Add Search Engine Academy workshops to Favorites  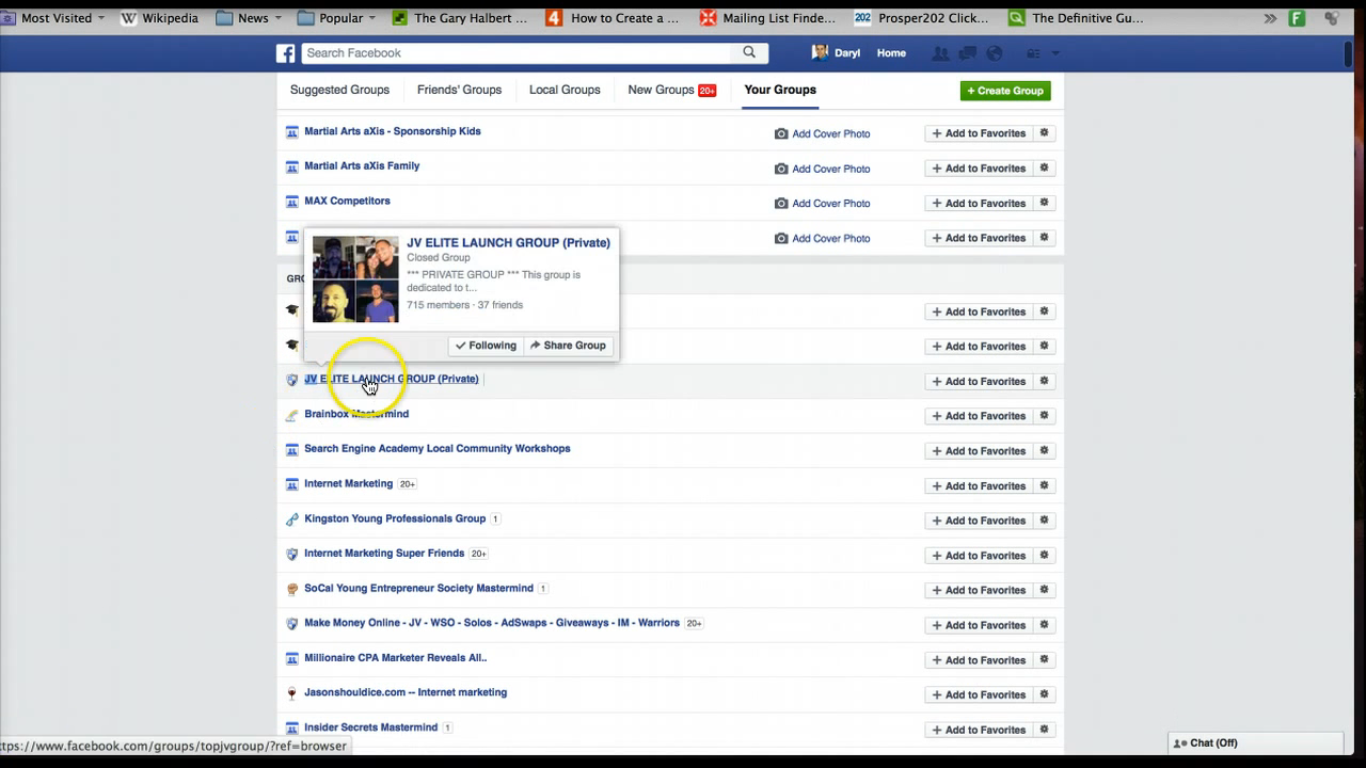click(x=979, y=451)
